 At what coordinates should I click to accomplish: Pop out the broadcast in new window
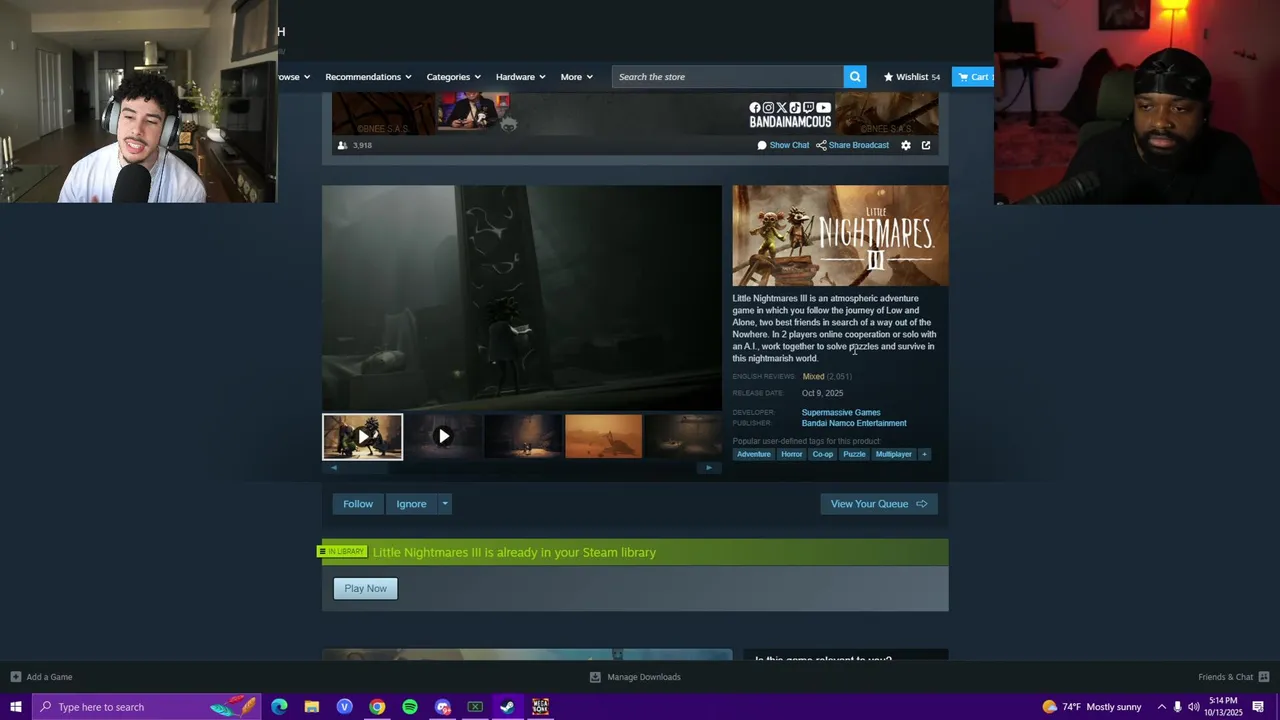click(x=926, y=145)
